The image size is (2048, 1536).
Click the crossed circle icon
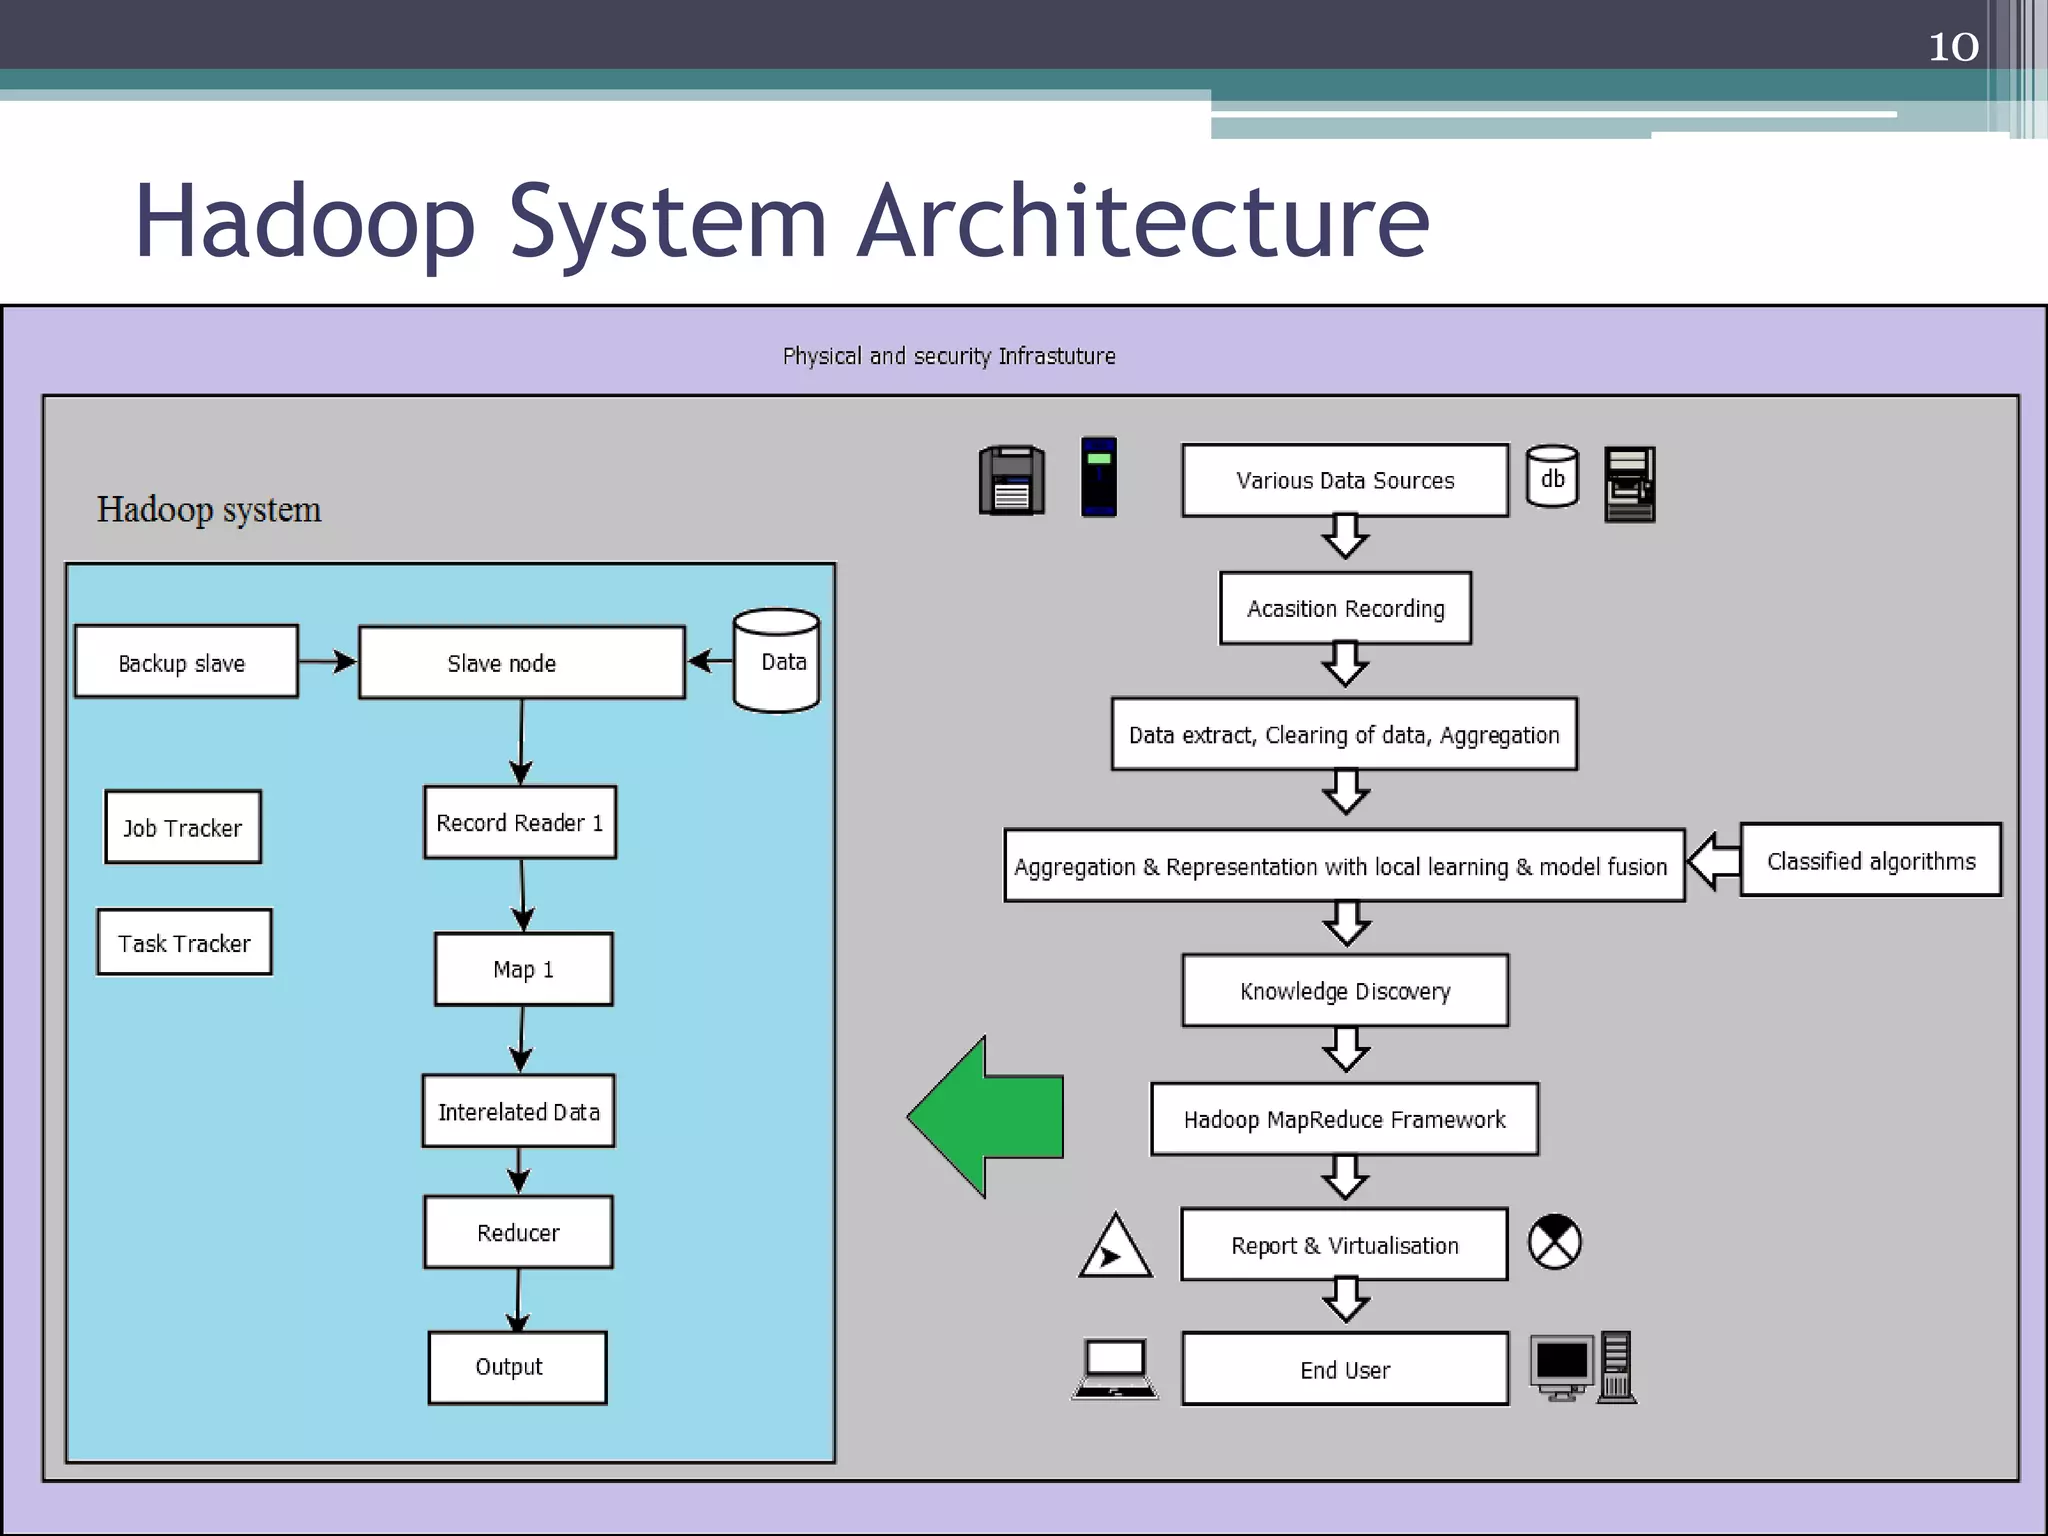1554,1242
